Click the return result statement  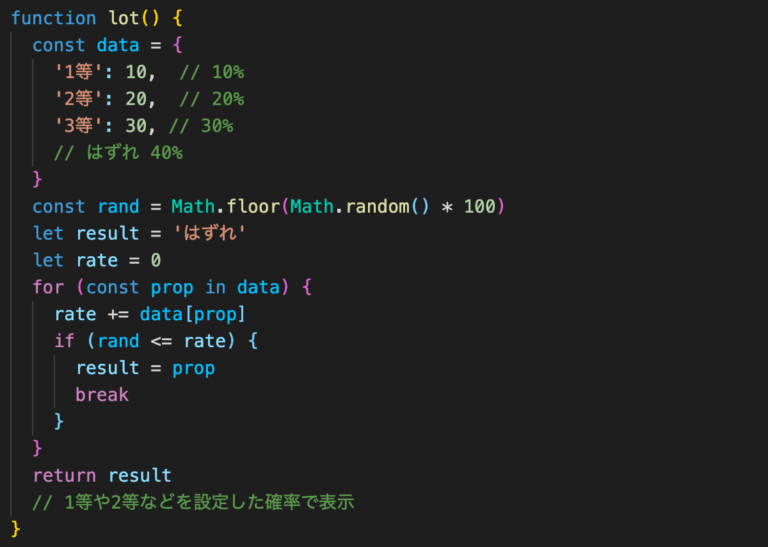[x=102, y=476]
